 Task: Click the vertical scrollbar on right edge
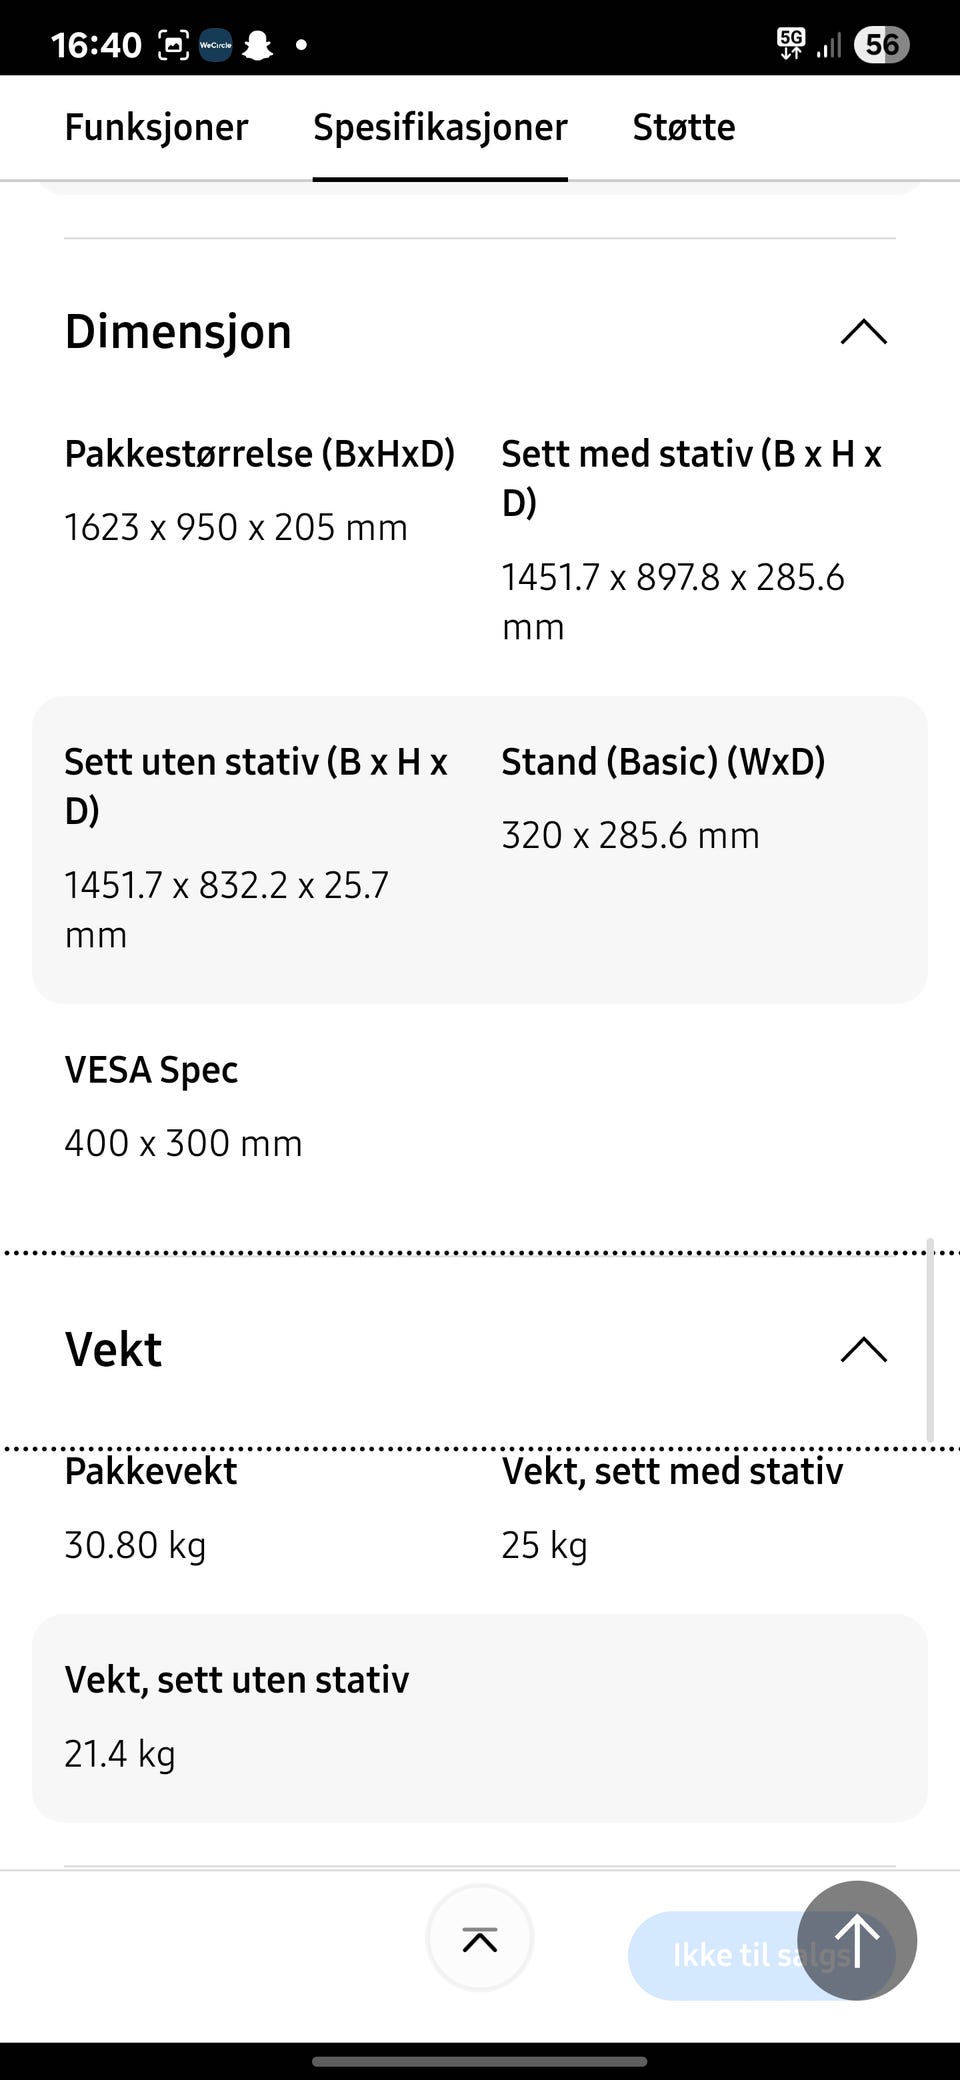[x=930, y=1340]
